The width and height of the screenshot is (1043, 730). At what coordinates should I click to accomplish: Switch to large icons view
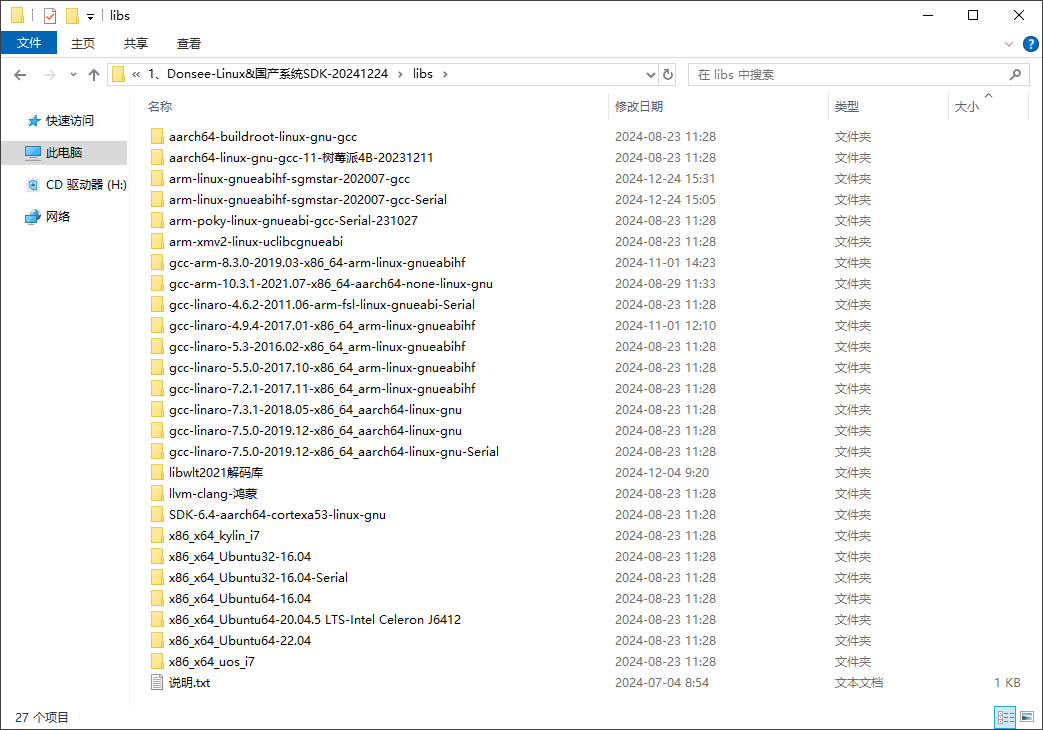tap(1026, 717)
